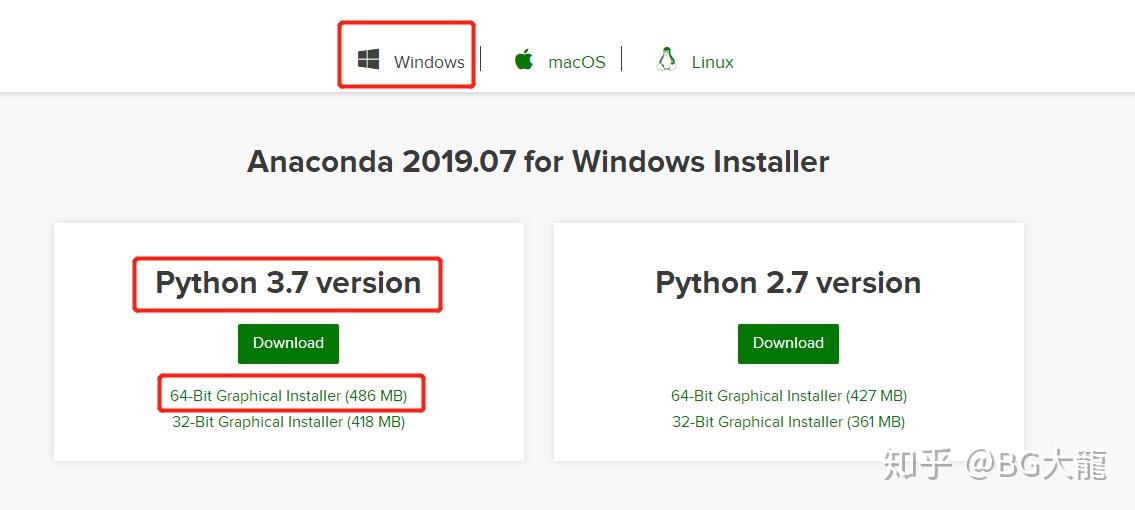Select the Windows tab label

429,62
